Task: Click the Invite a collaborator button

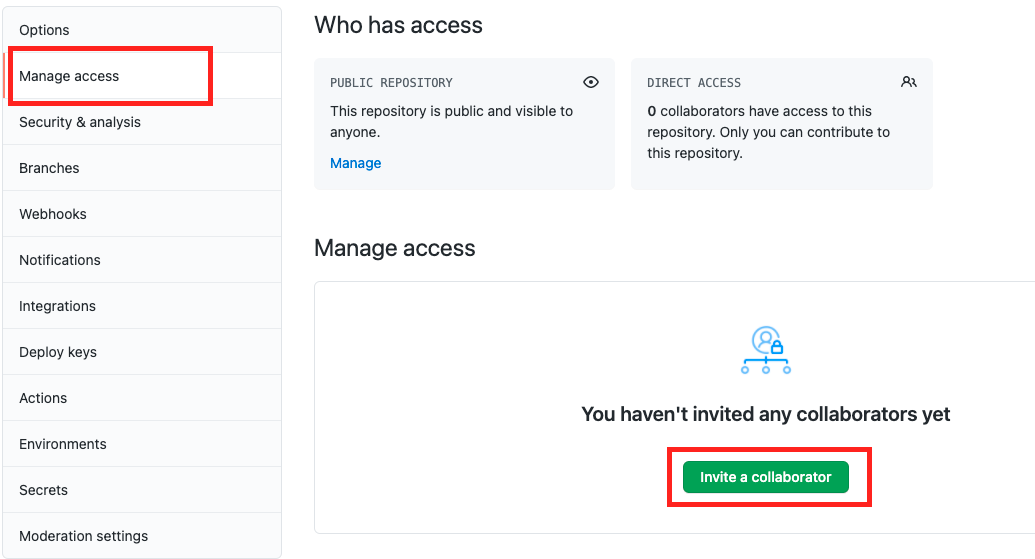Action: (766, 477)
